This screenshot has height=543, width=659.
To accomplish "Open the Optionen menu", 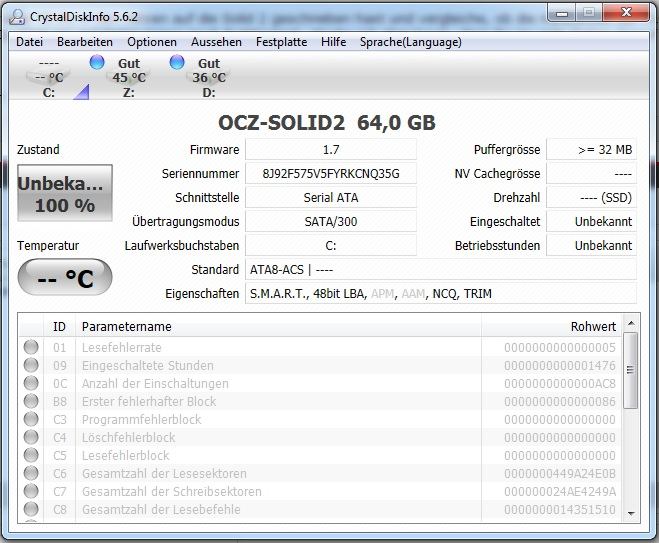I will point(152,42).
